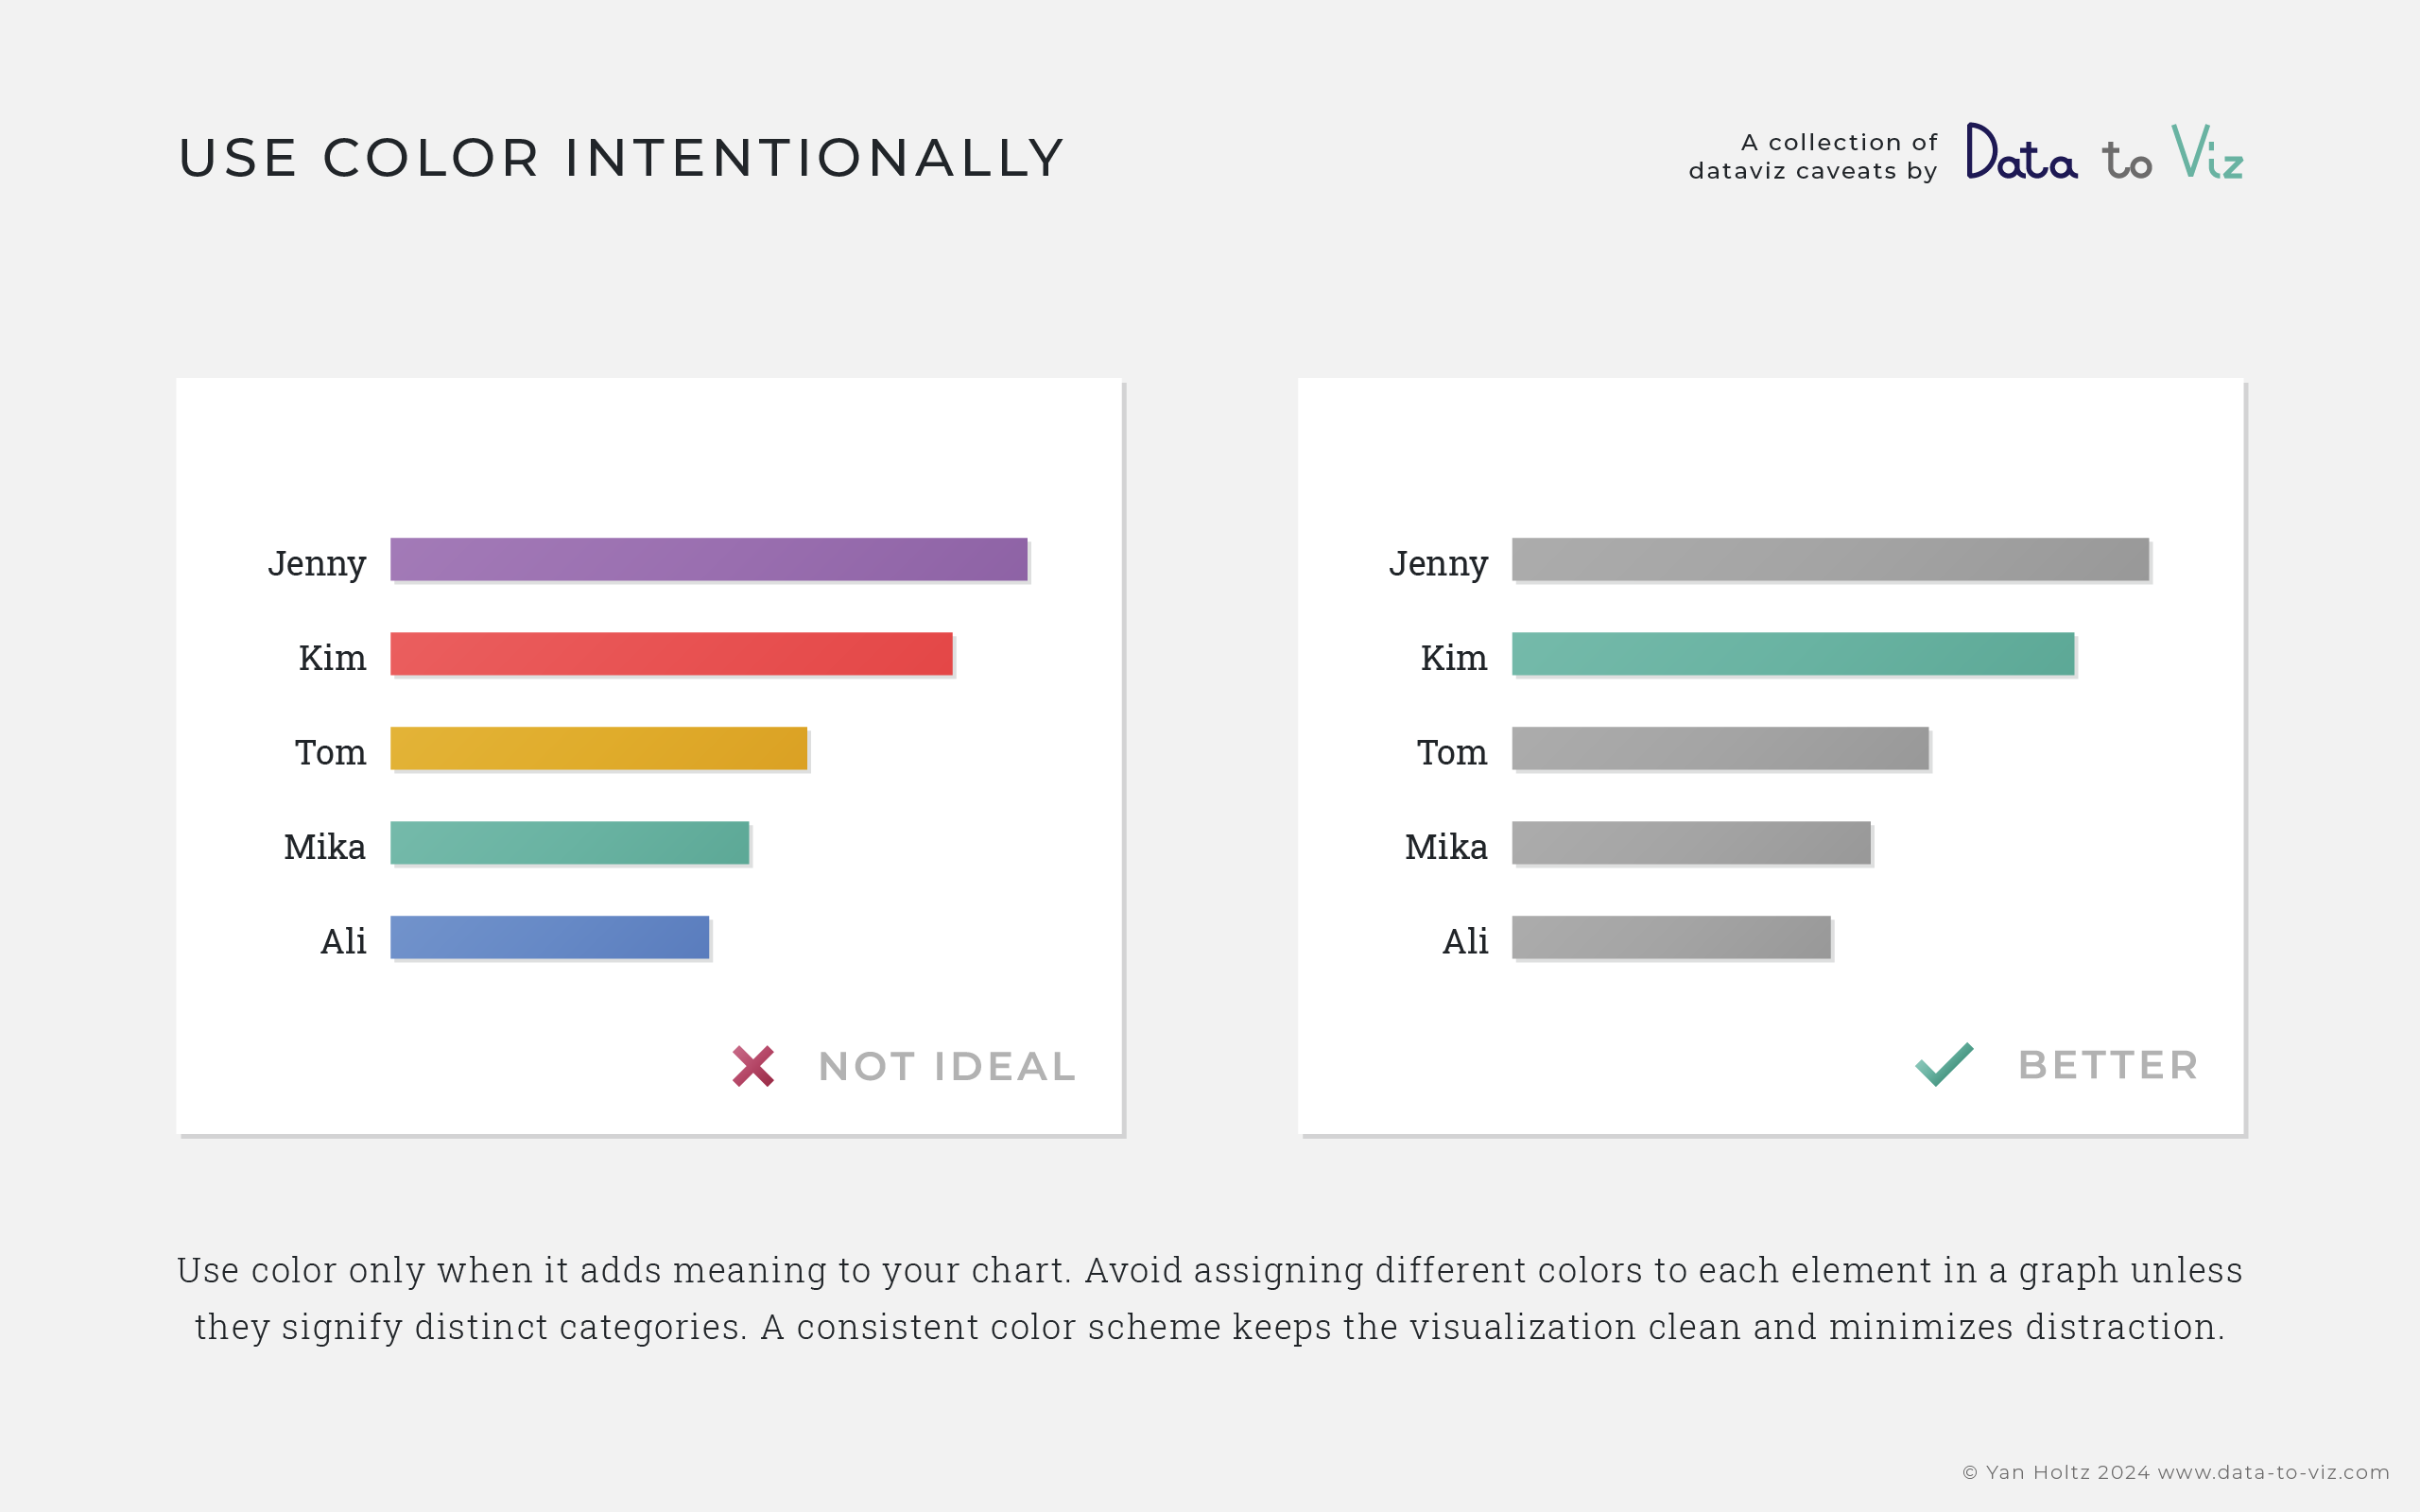Click the gray Ali bar in right chart
The width and height of the screenshot is (2420, 1512).
[x=1671, y=937]
